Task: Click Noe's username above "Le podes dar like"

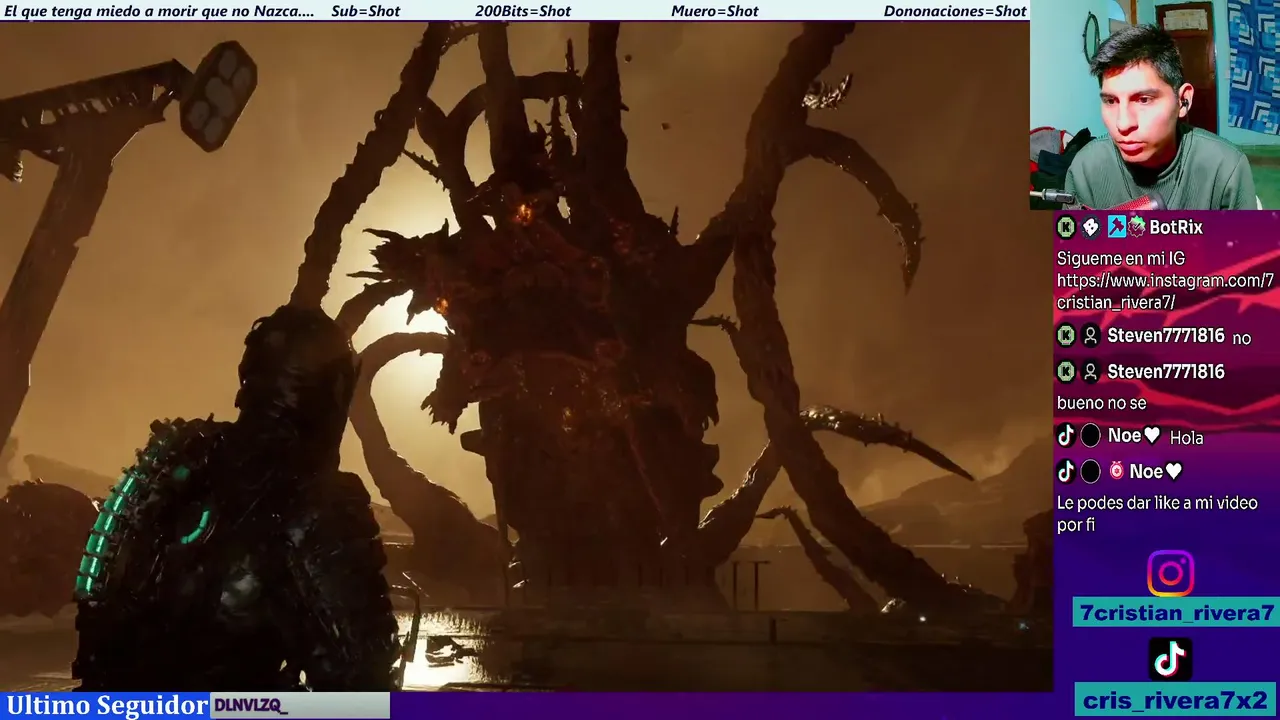Action: pos(1156,471)
